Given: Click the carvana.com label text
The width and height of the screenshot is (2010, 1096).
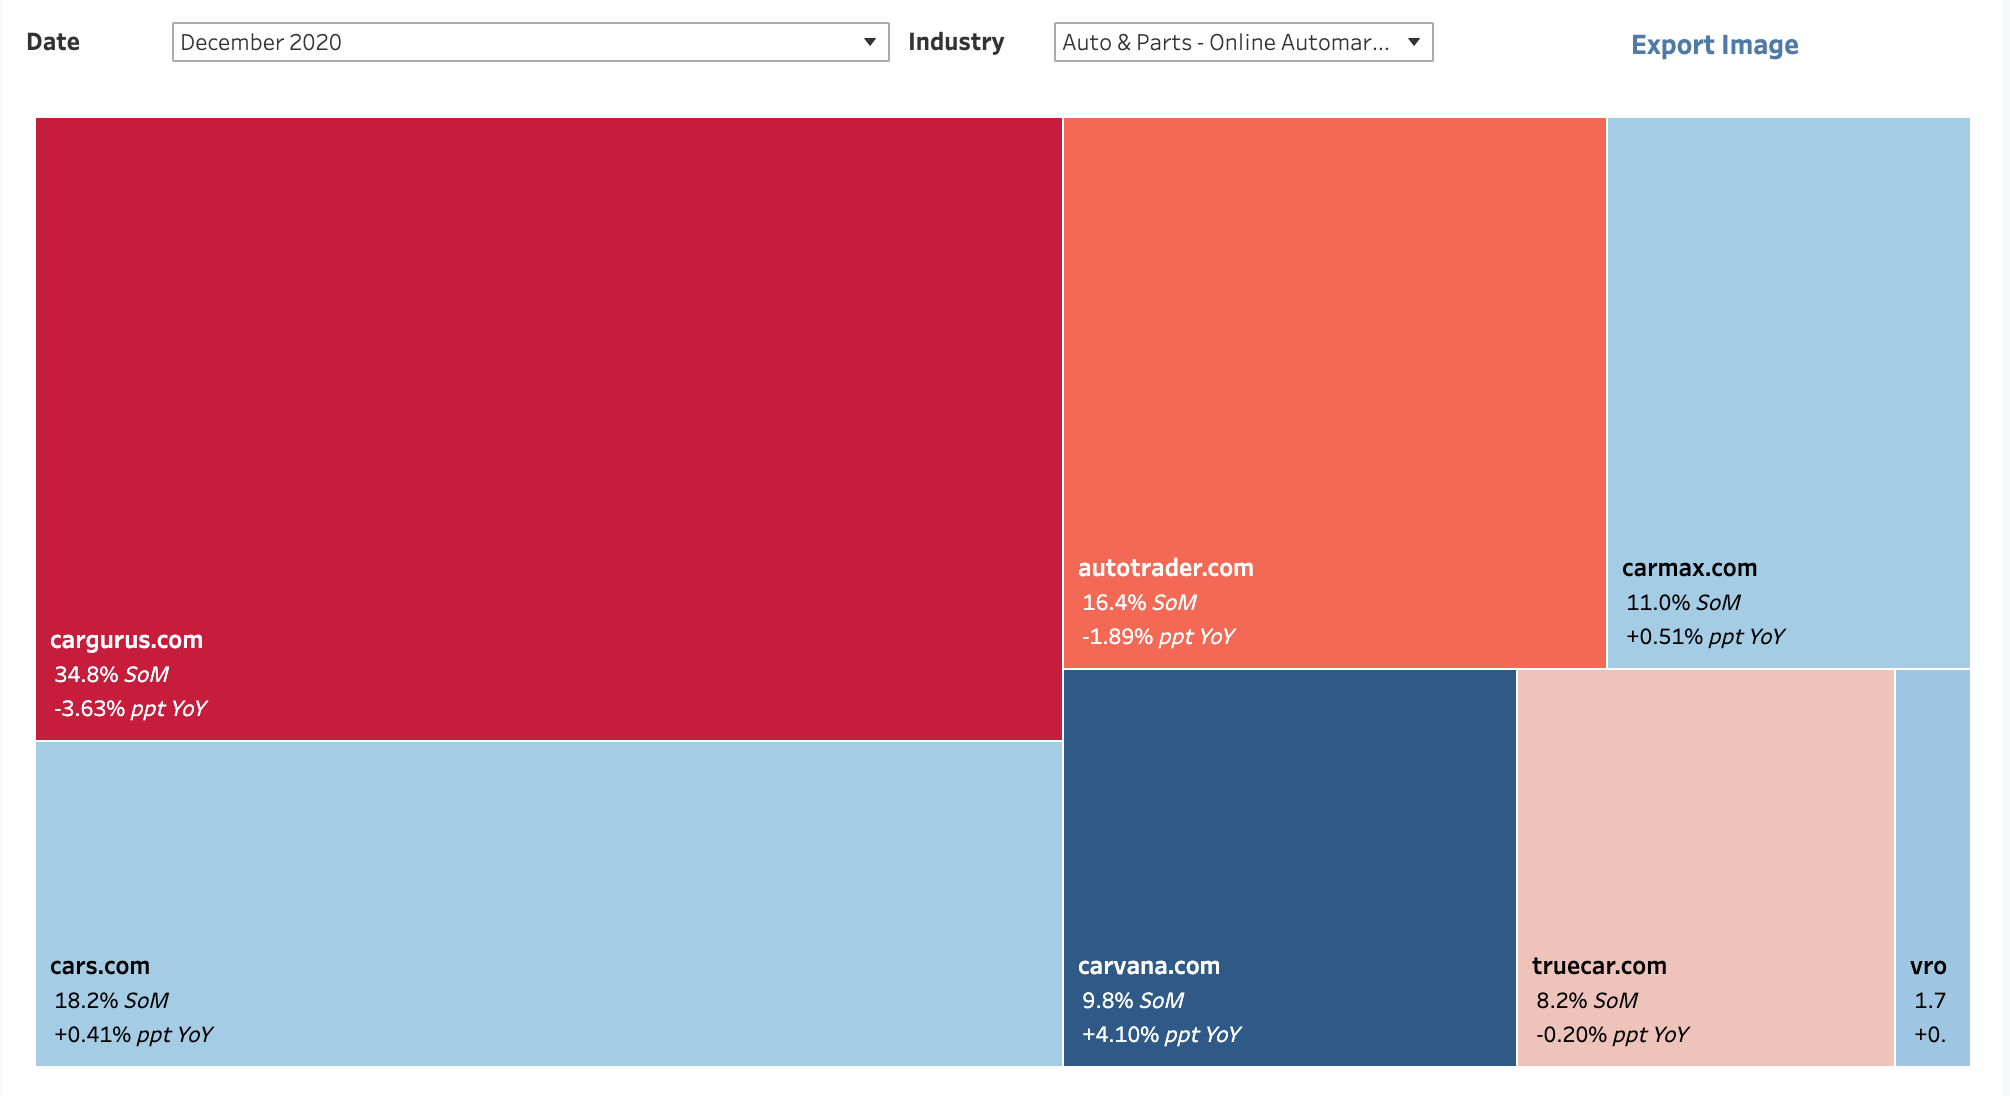Looking at the screenshot, I should click(1149, 966).
